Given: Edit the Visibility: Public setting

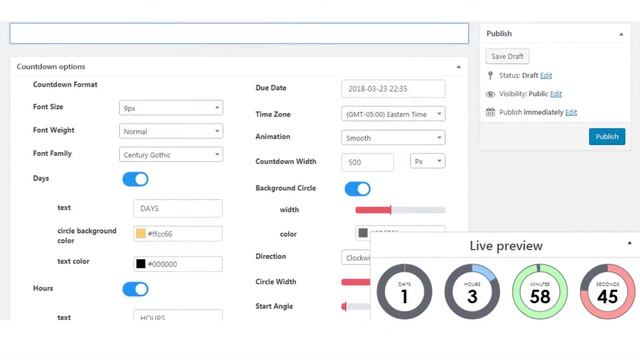Looking at the screenshot, I should (x=556, y=94).
